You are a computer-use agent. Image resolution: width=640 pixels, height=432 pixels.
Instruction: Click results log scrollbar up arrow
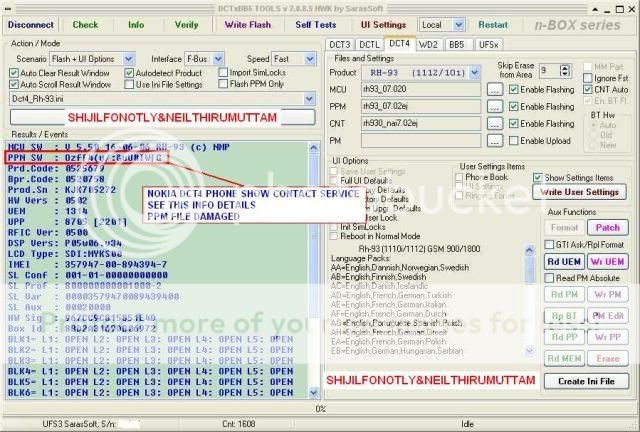pos(313,148)
